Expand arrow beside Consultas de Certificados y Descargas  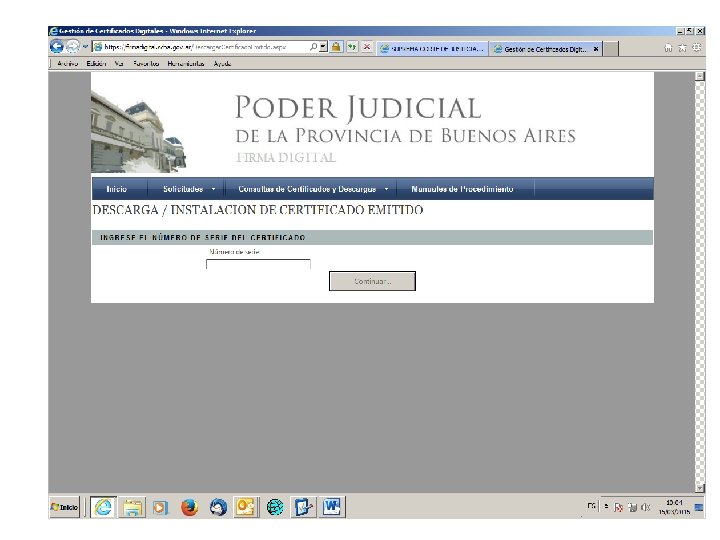(387, 189)
